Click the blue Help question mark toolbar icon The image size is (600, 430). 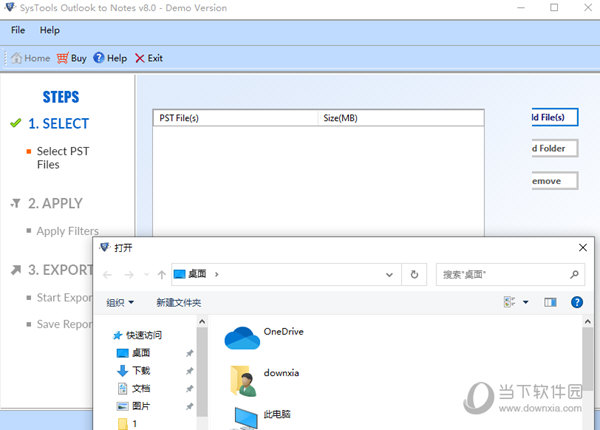[99, 58]
